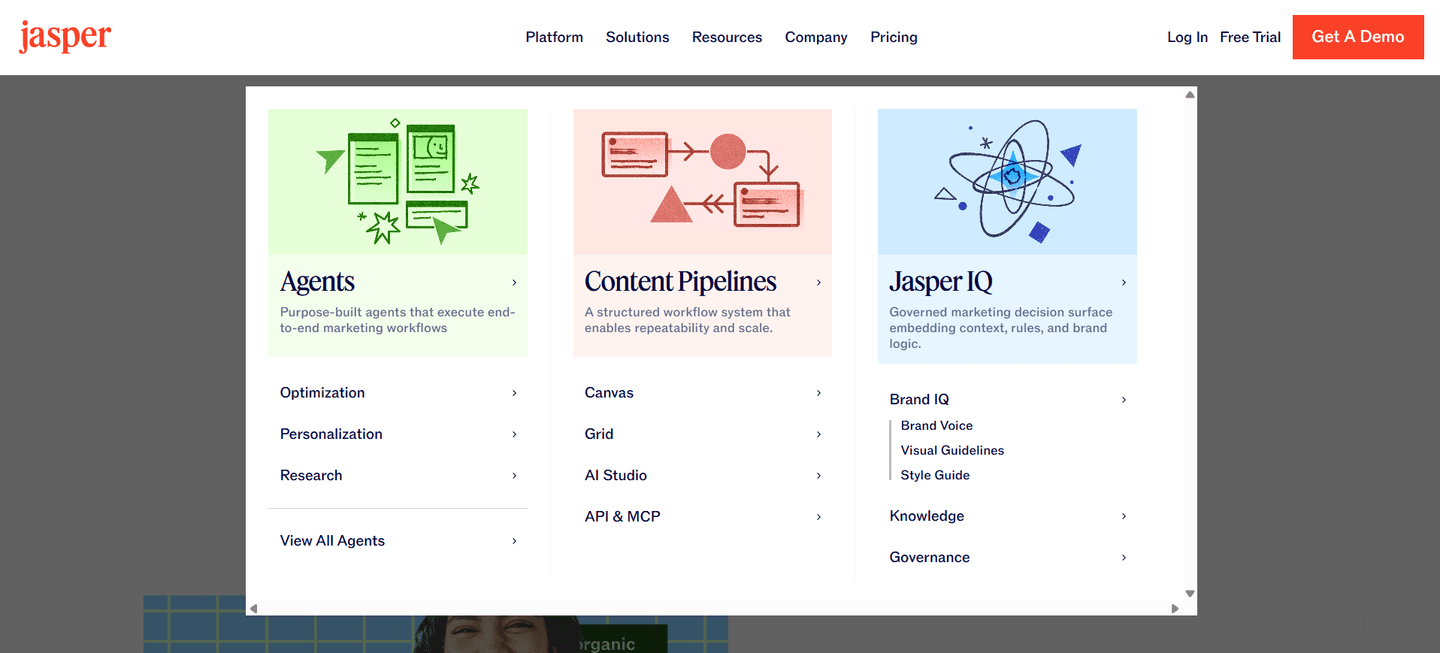Click the dropdown panel scroll-up arrow
This screenshot has width=1440, height=653.
coord(1190,95)
